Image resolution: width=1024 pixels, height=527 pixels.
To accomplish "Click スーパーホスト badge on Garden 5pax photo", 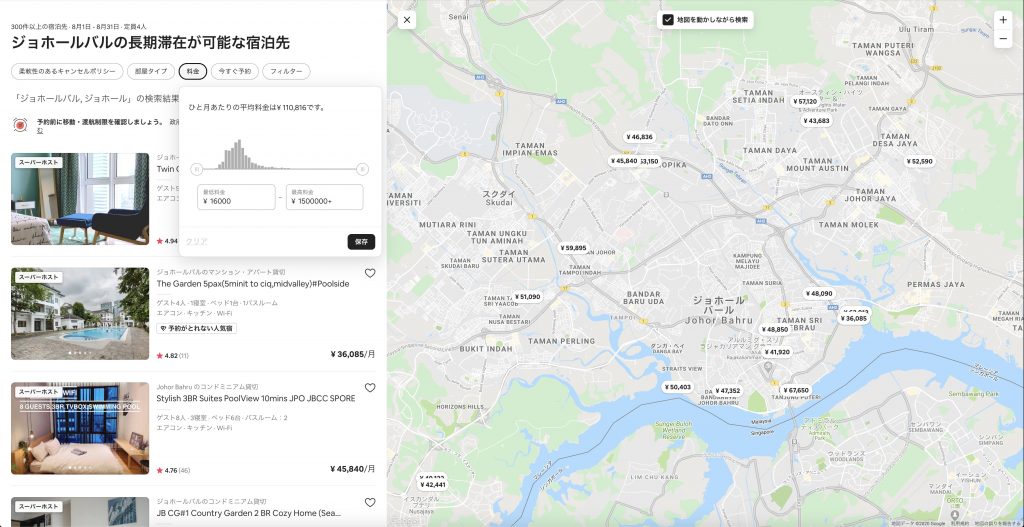I will (x=39, y=277).
